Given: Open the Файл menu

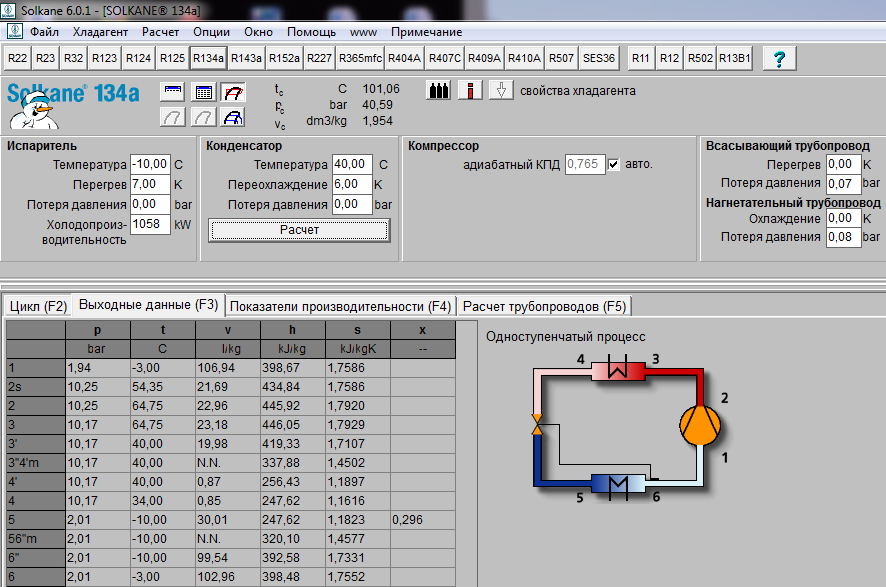Looking at the screenshot, I should (45, 32).
